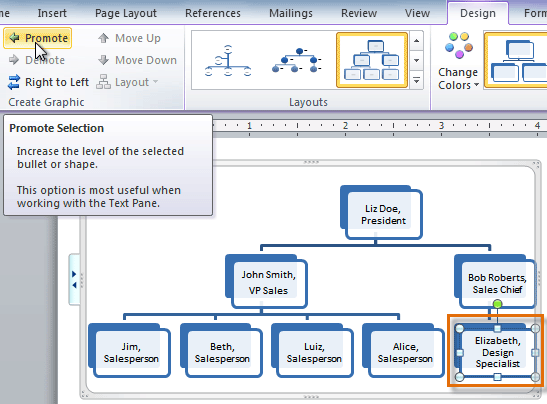Toggle Right to Left direction

48,82
